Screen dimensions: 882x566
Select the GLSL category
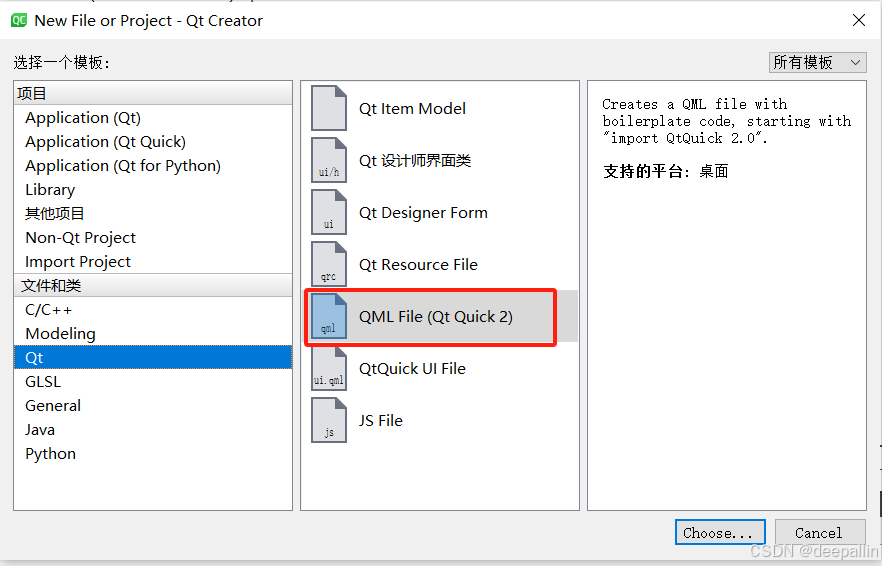coord(153,381)
